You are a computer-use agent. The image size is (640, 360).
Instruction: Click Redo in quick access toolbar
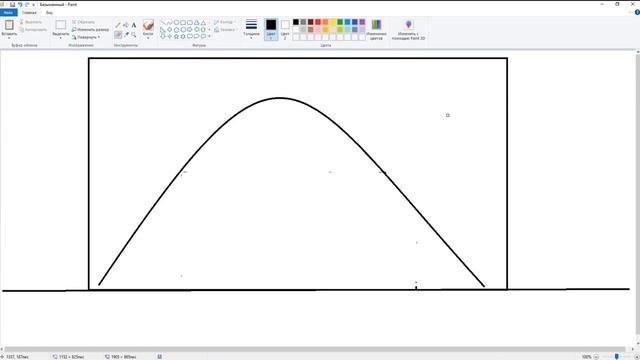click(27, 4)
